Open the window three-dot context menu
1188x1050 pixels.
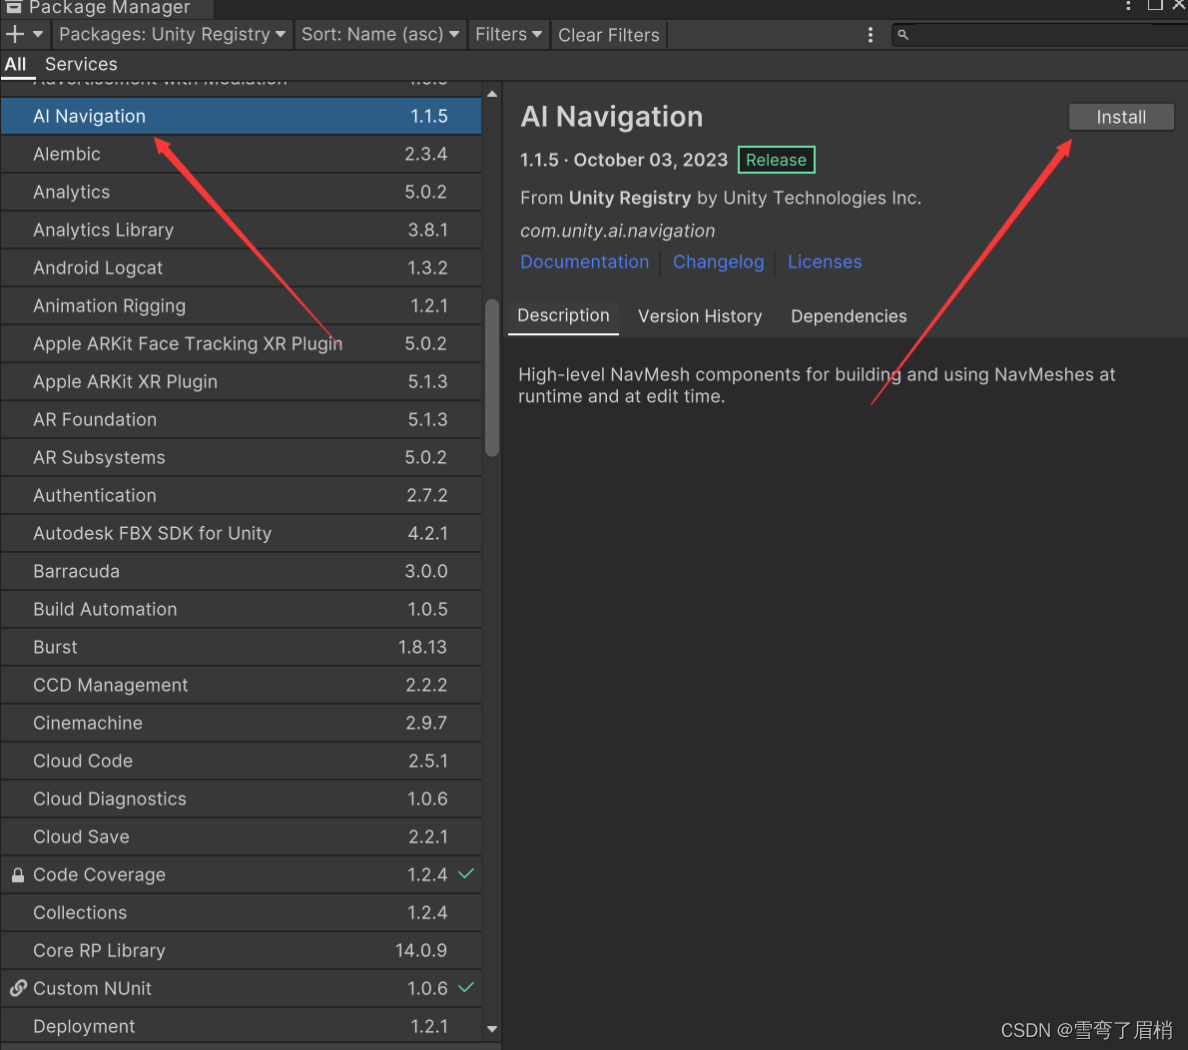point(1128,6)
